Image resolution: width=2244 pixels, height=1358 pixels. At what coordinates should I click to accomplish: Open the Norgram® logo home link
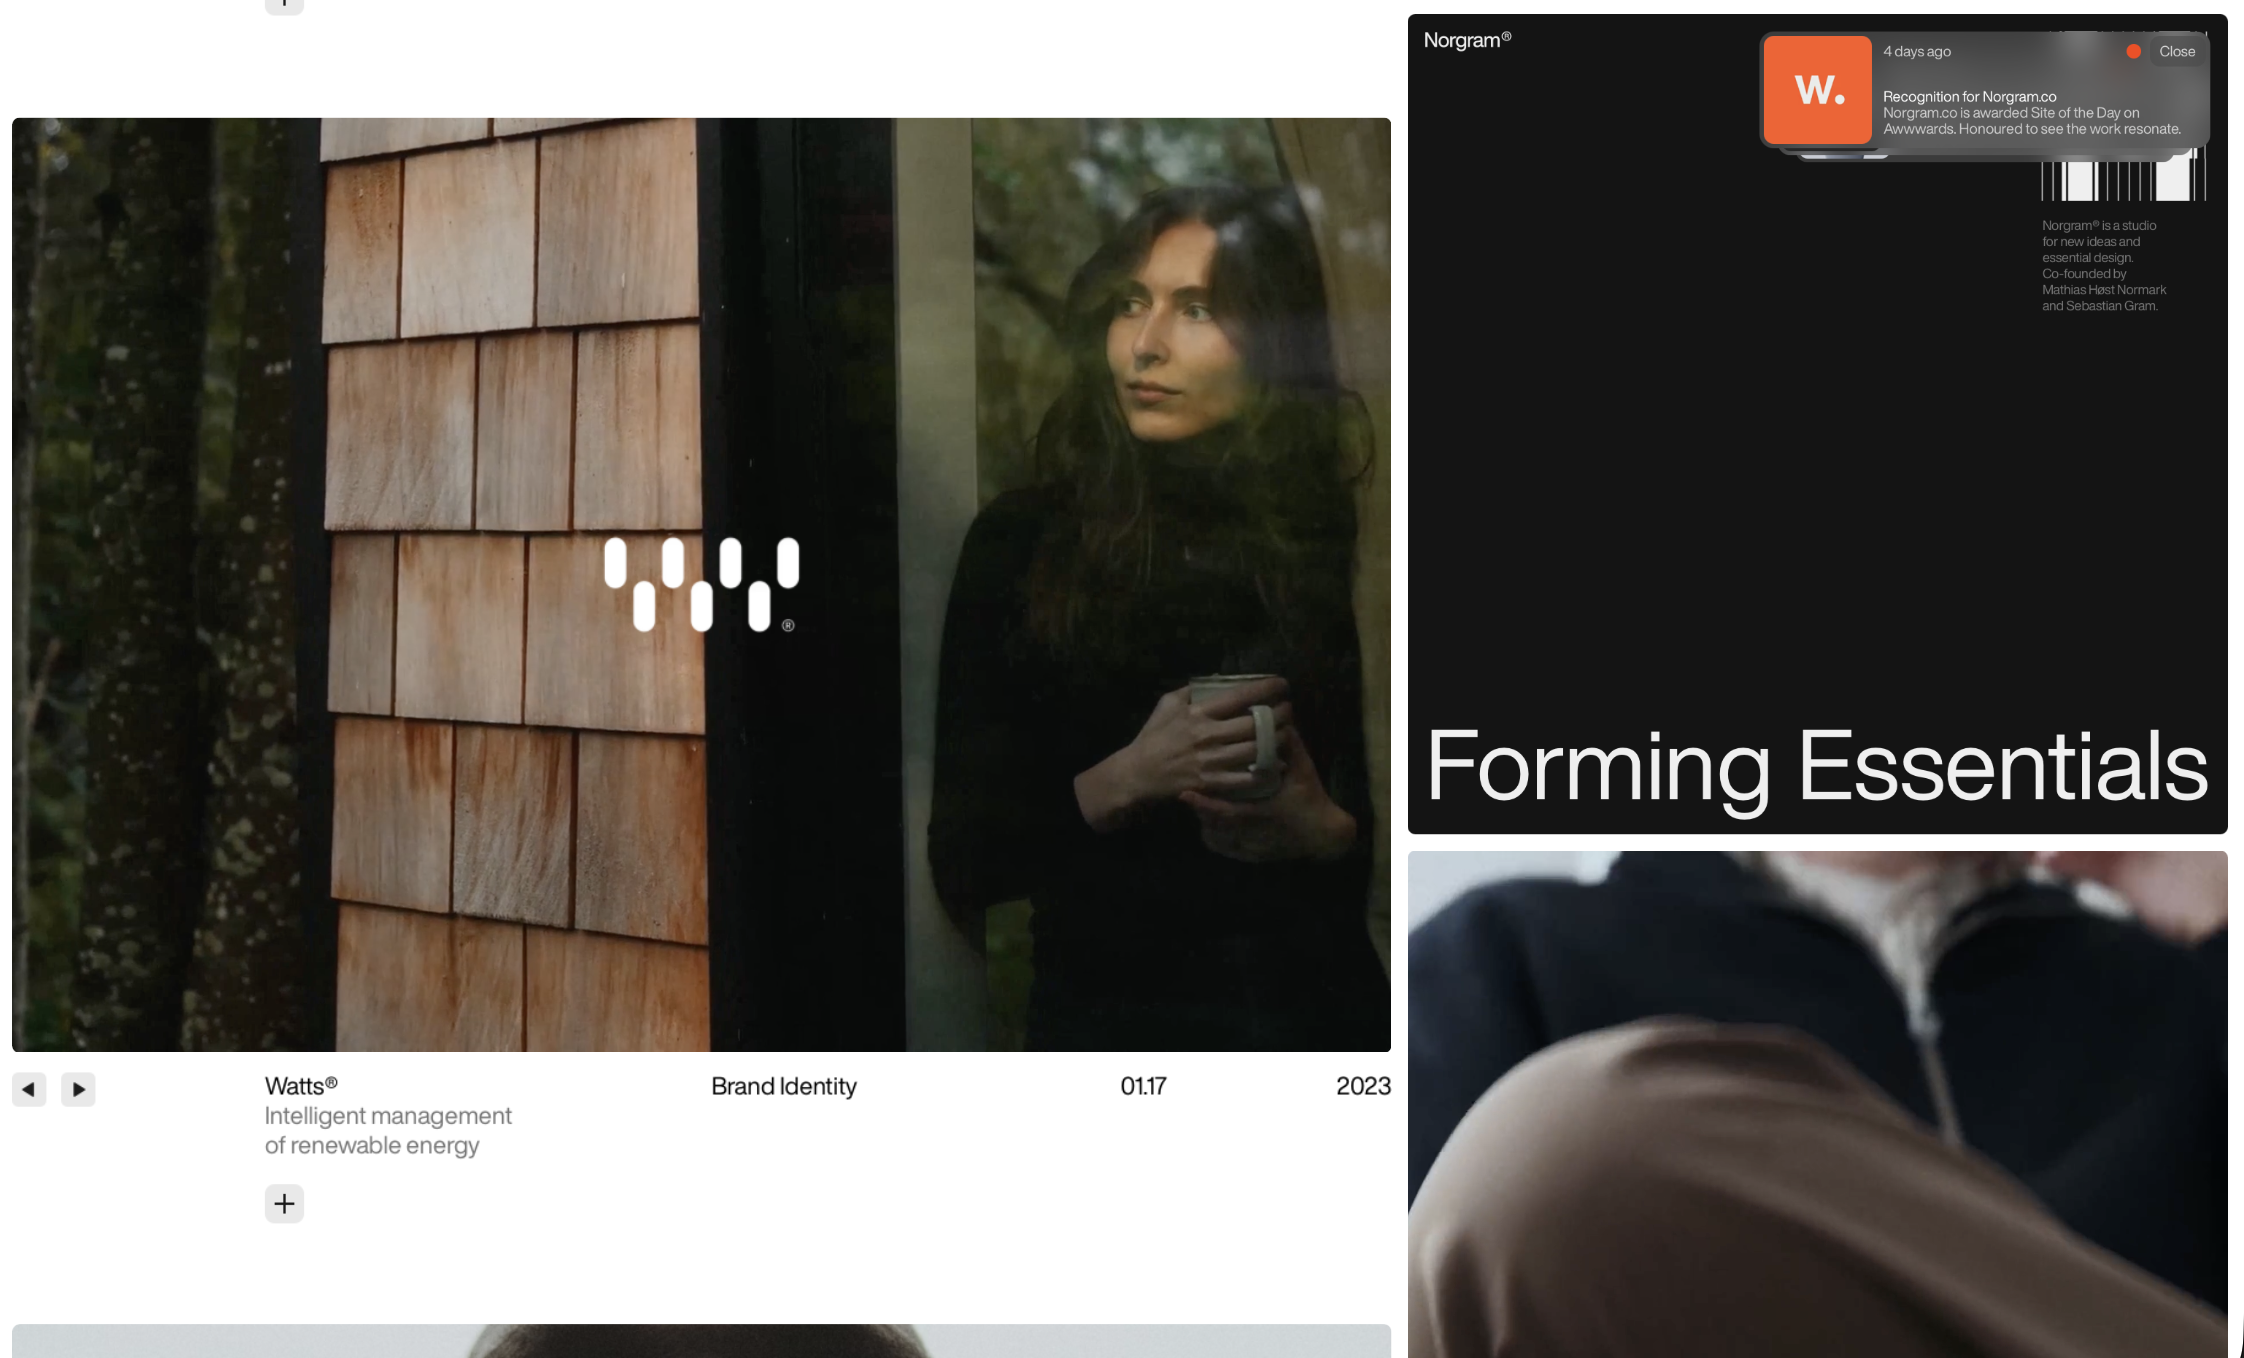tap(1466, 41)
